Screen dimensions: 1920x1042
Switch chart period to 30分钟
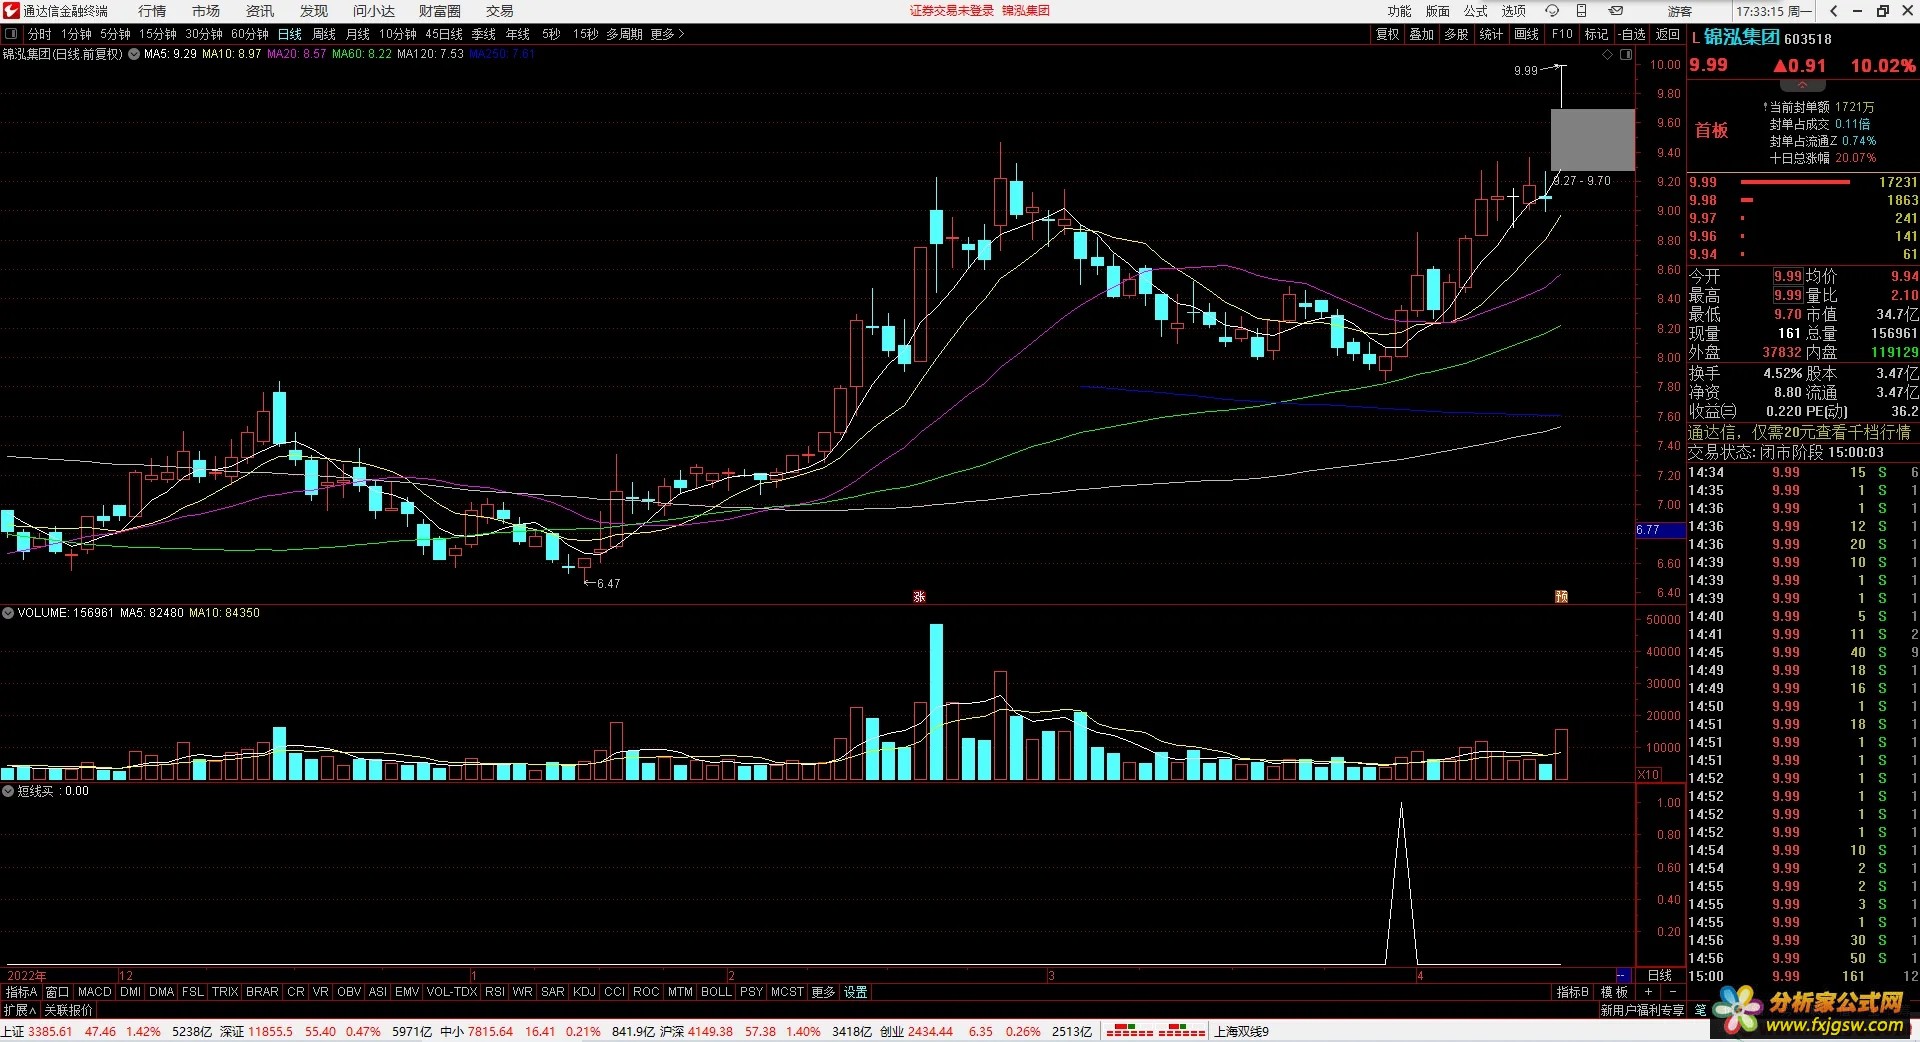[x=204, y=34]
